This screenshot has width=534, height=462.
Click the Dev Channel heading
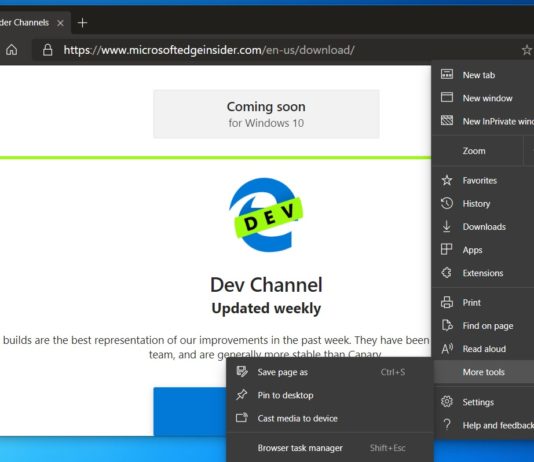tap(266, 285)
